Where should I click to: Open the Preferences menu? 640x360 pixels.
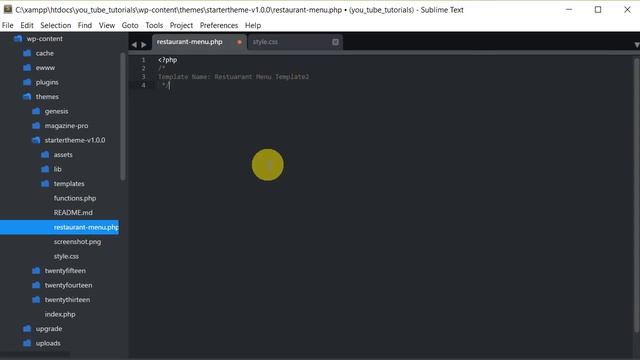point(219,25)
